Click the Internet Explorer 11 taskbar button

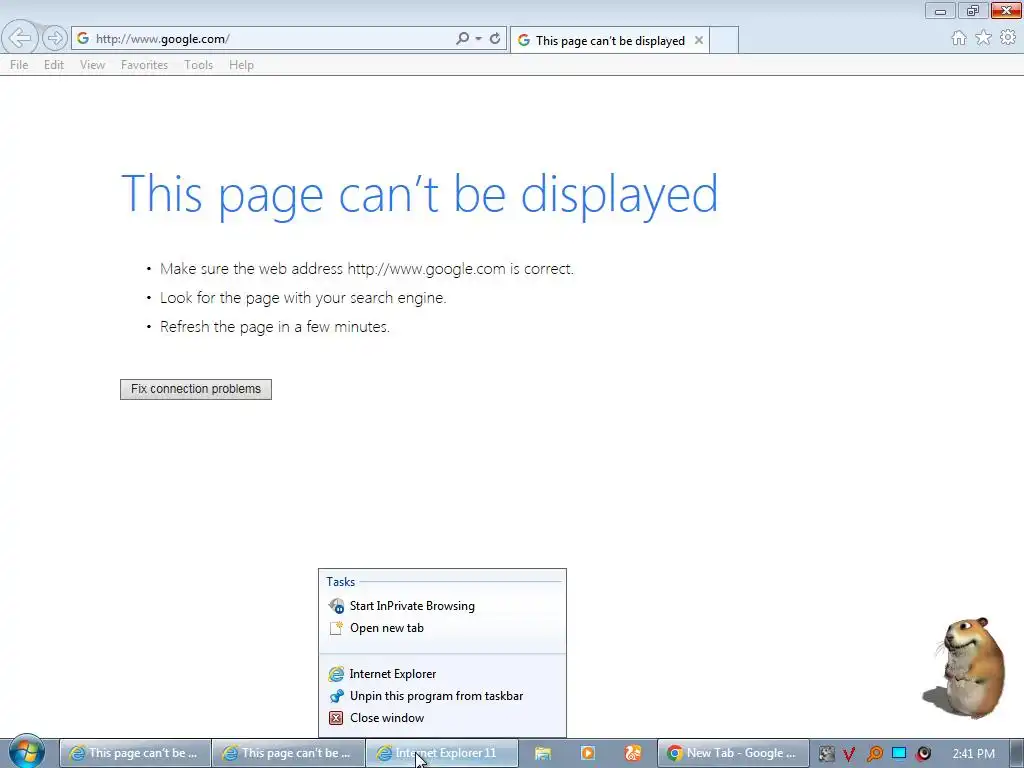pyautogui.click(x=441, y=753)
